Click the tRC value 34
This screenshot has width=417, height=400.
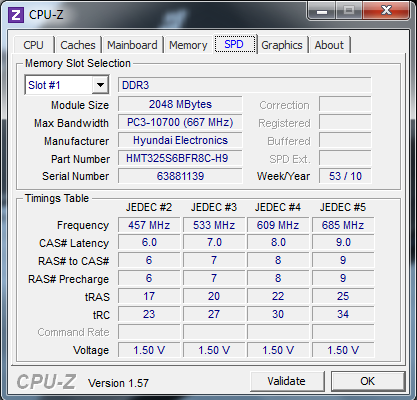point(343,314)
